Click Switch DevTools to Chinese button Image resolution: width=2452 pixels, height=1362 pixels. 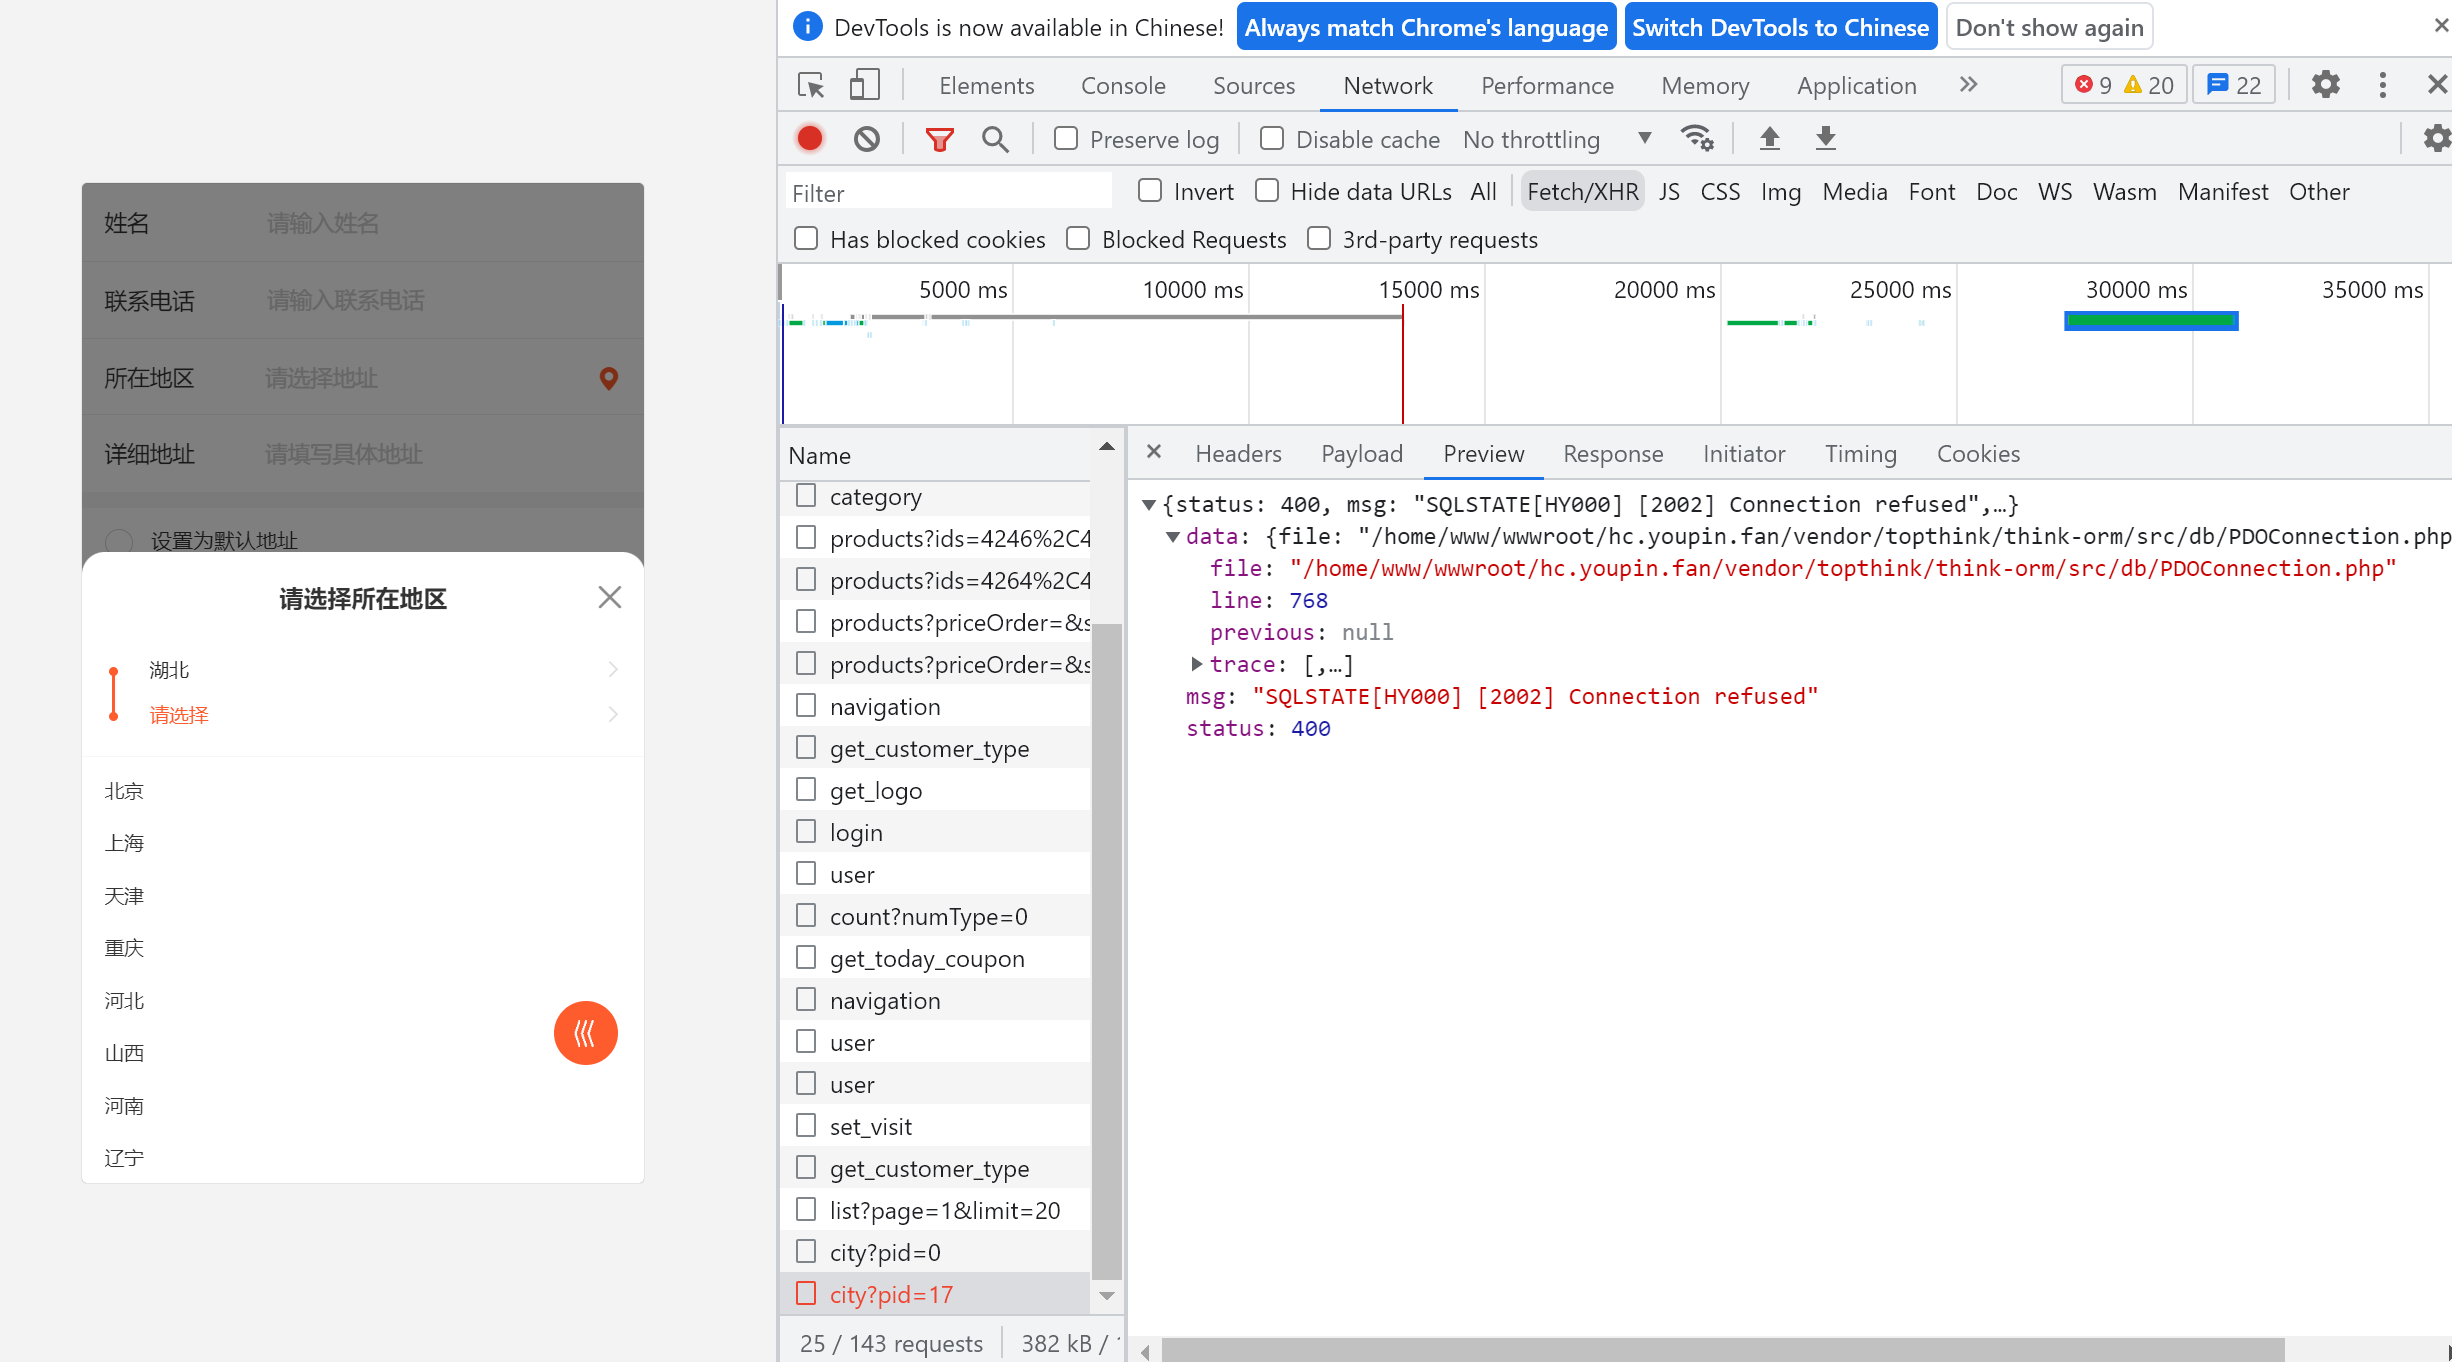[x=1780, y=27]
